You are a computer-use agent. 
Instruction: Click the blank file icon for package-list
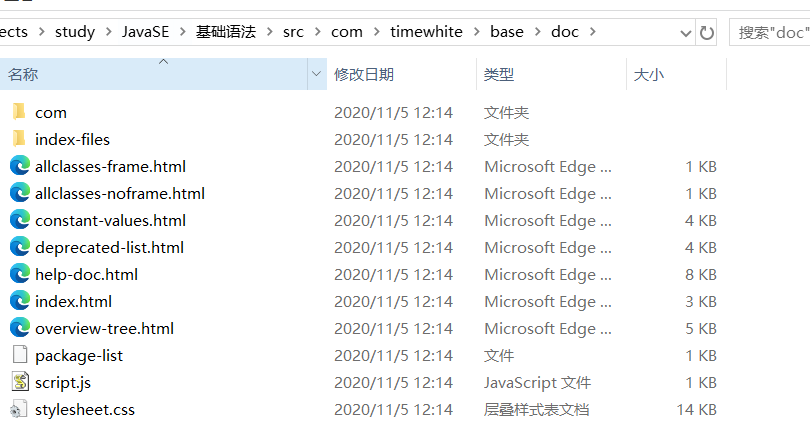point(19,355)
